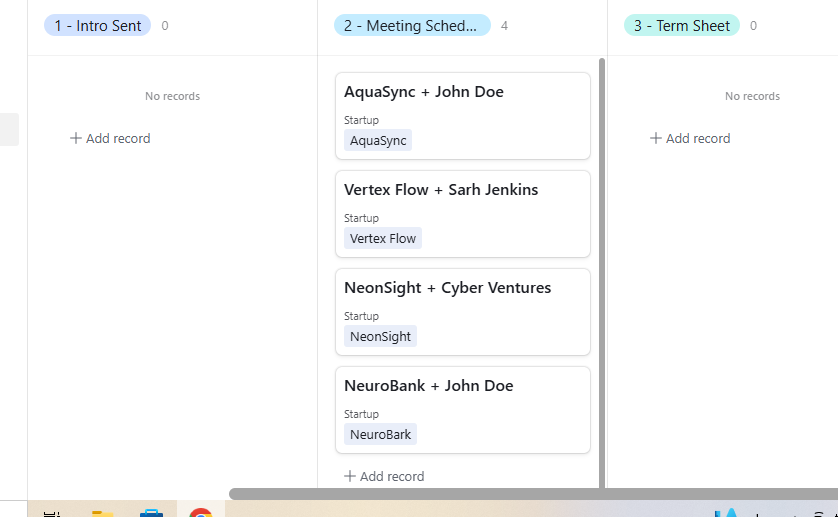Select the 2 - Meeting Sched... column label
838x517 pixels.
[x=412, y=26]
